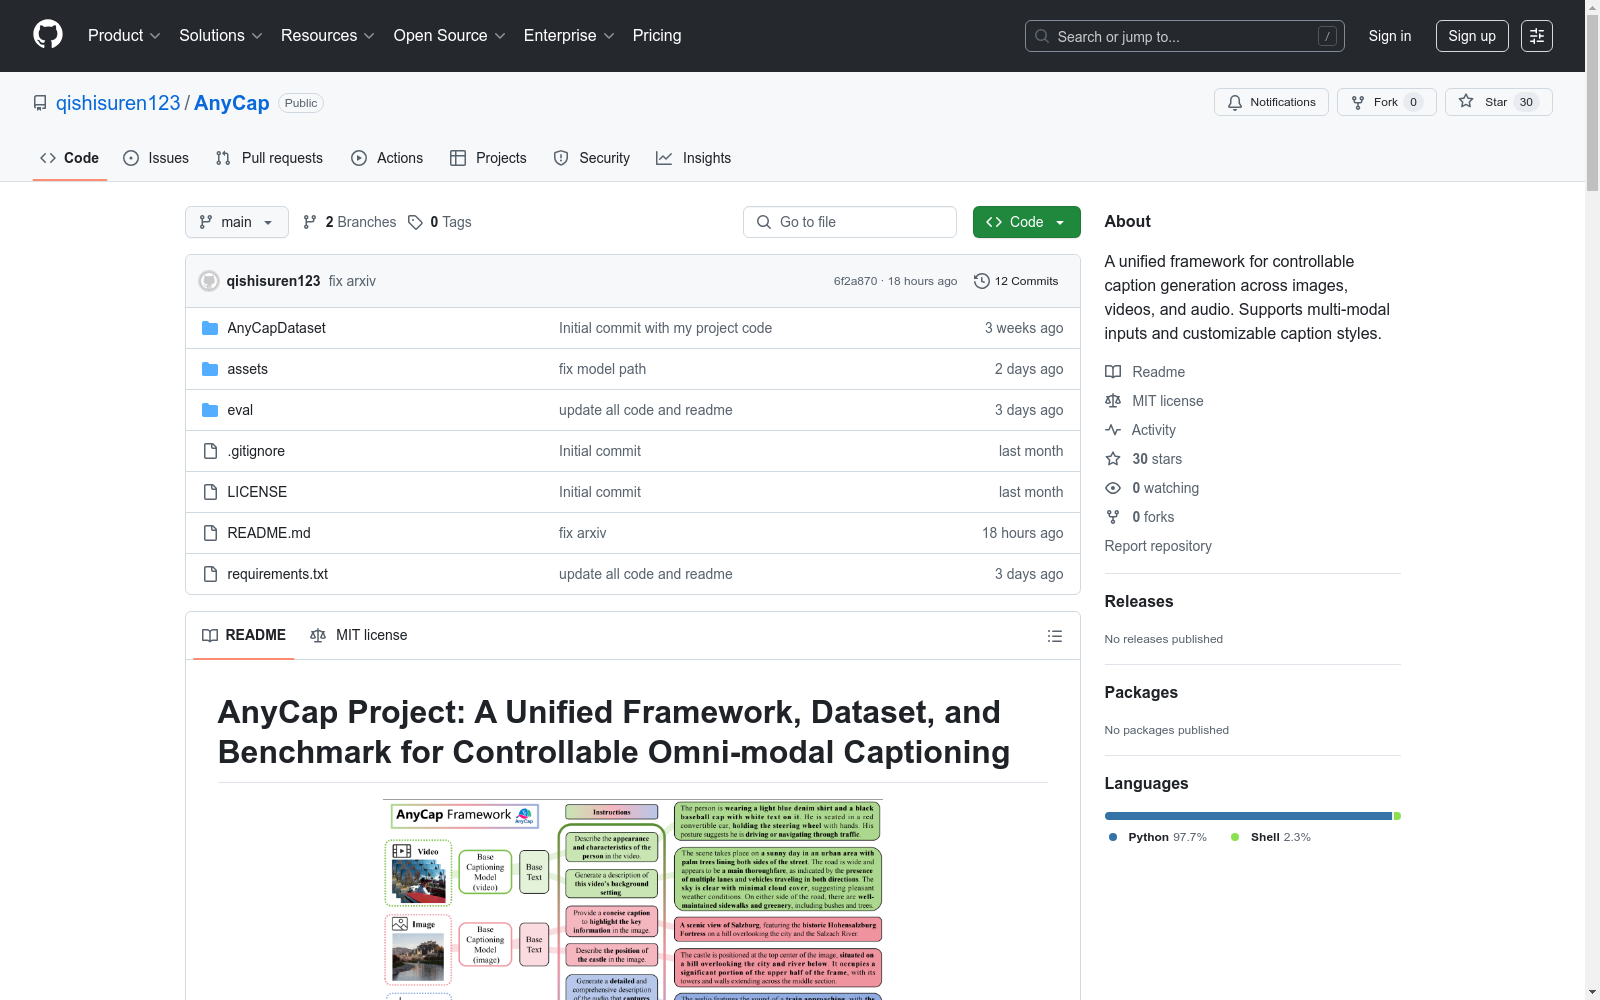Click the Notifications bell button
The image size is (1600, 1000).
tap(1271, 102)
